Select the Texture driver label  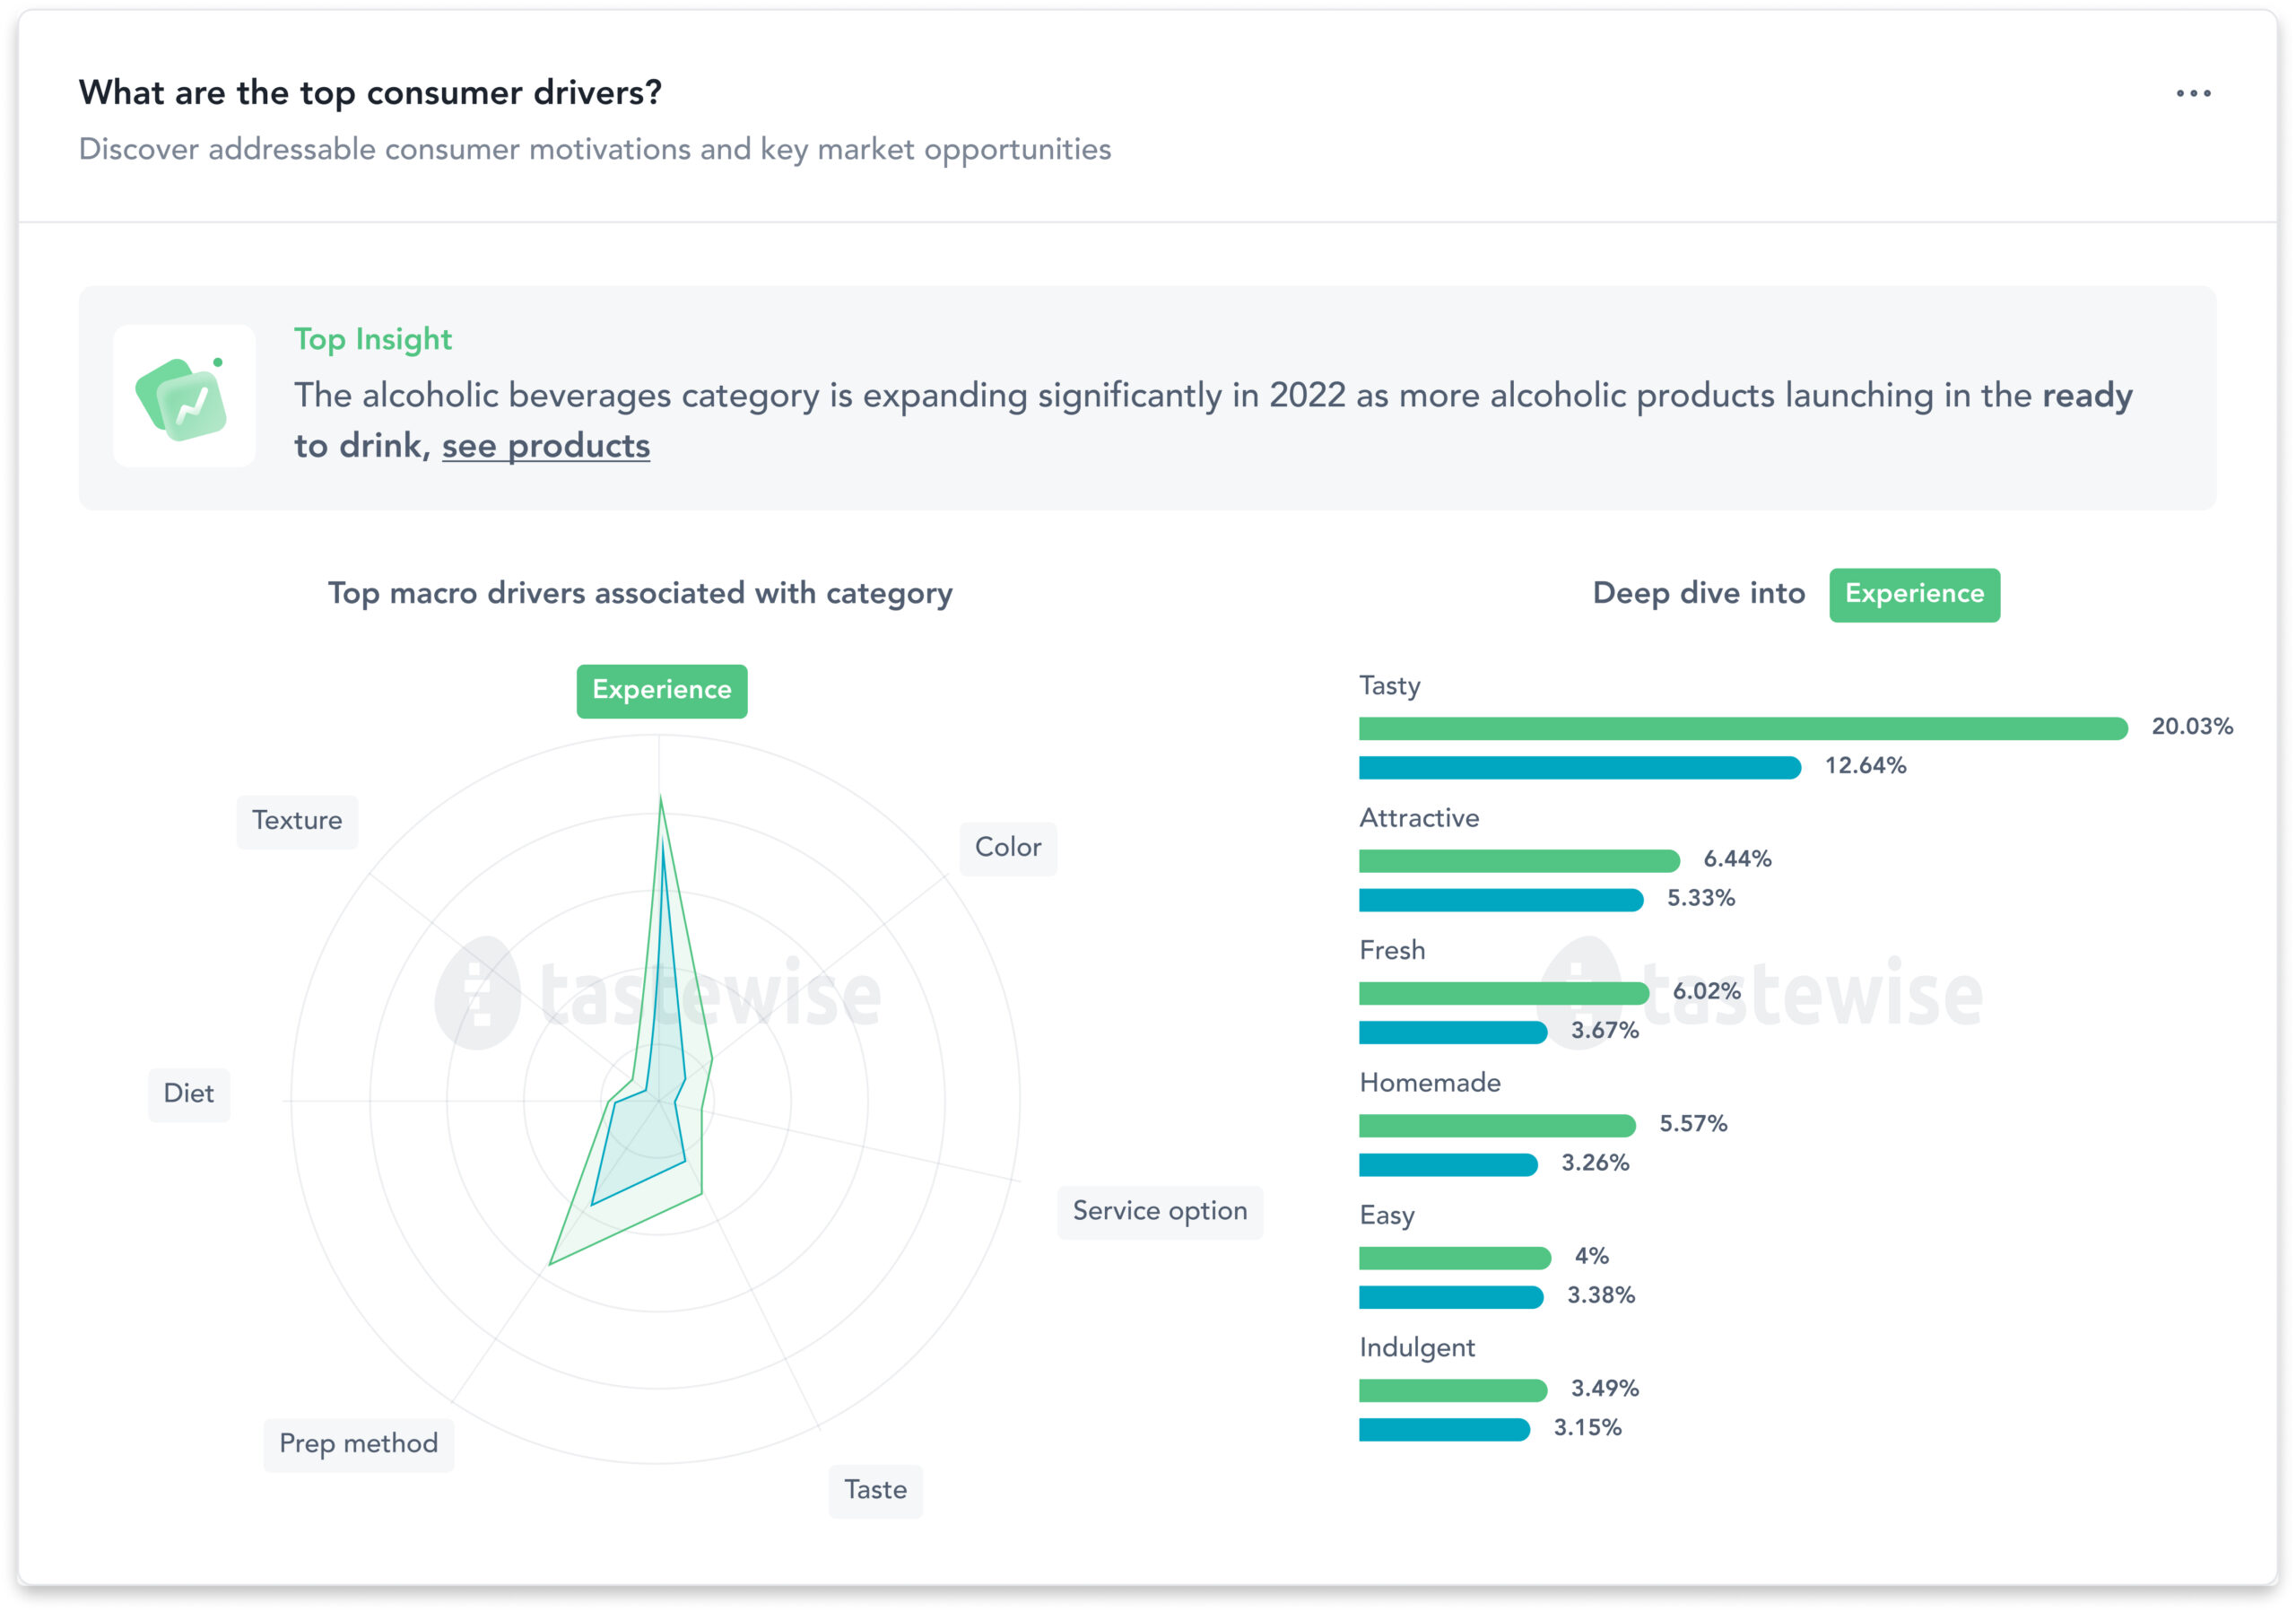[297, 821]
